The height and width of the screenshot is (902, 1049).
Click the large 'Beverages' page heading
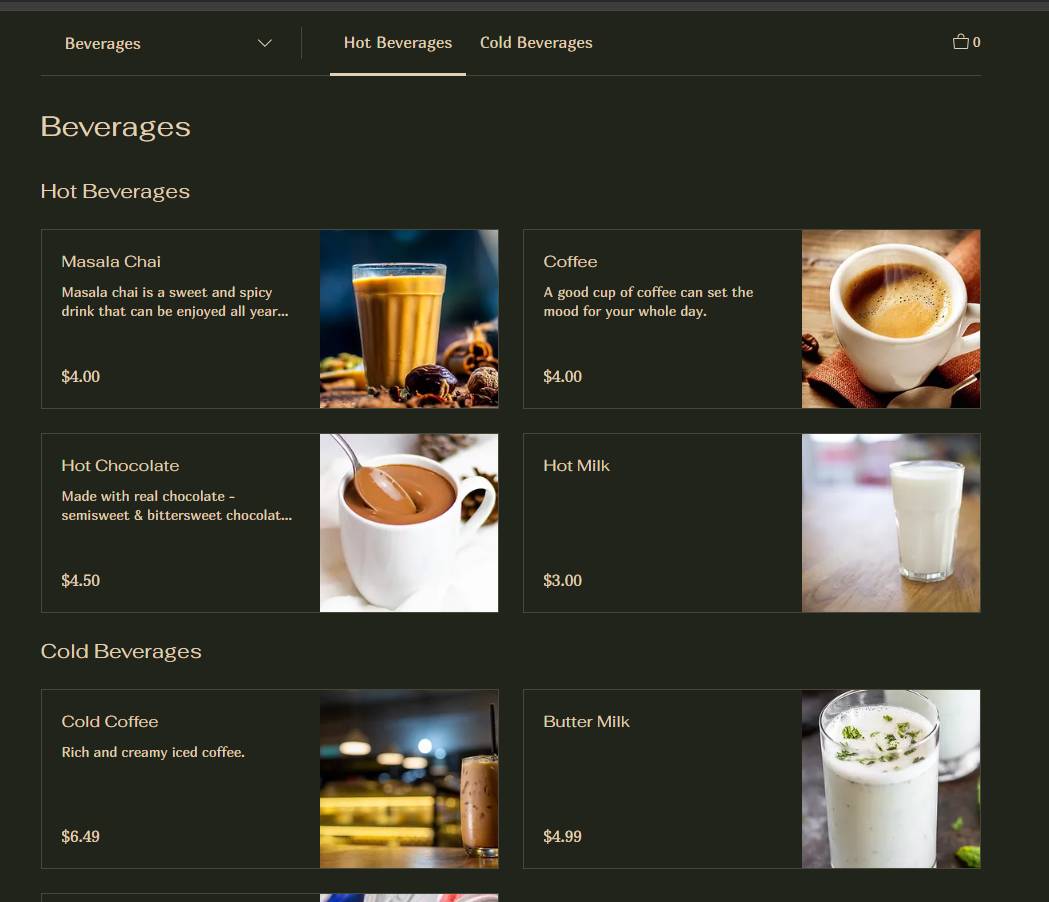pos(116,127)
